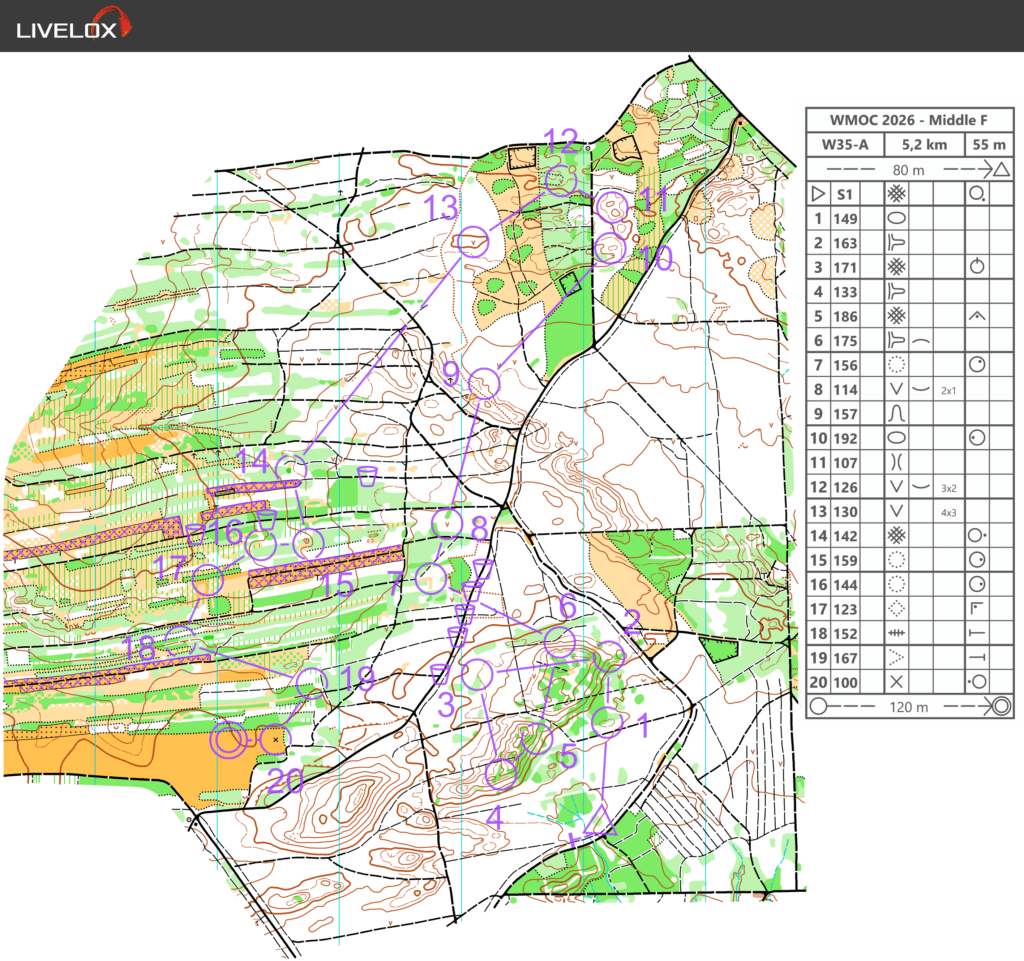The width and height of the screenshot is (1024, 961).
Task: Click the '80 m' start distance text
Action: tap(908, 170)
